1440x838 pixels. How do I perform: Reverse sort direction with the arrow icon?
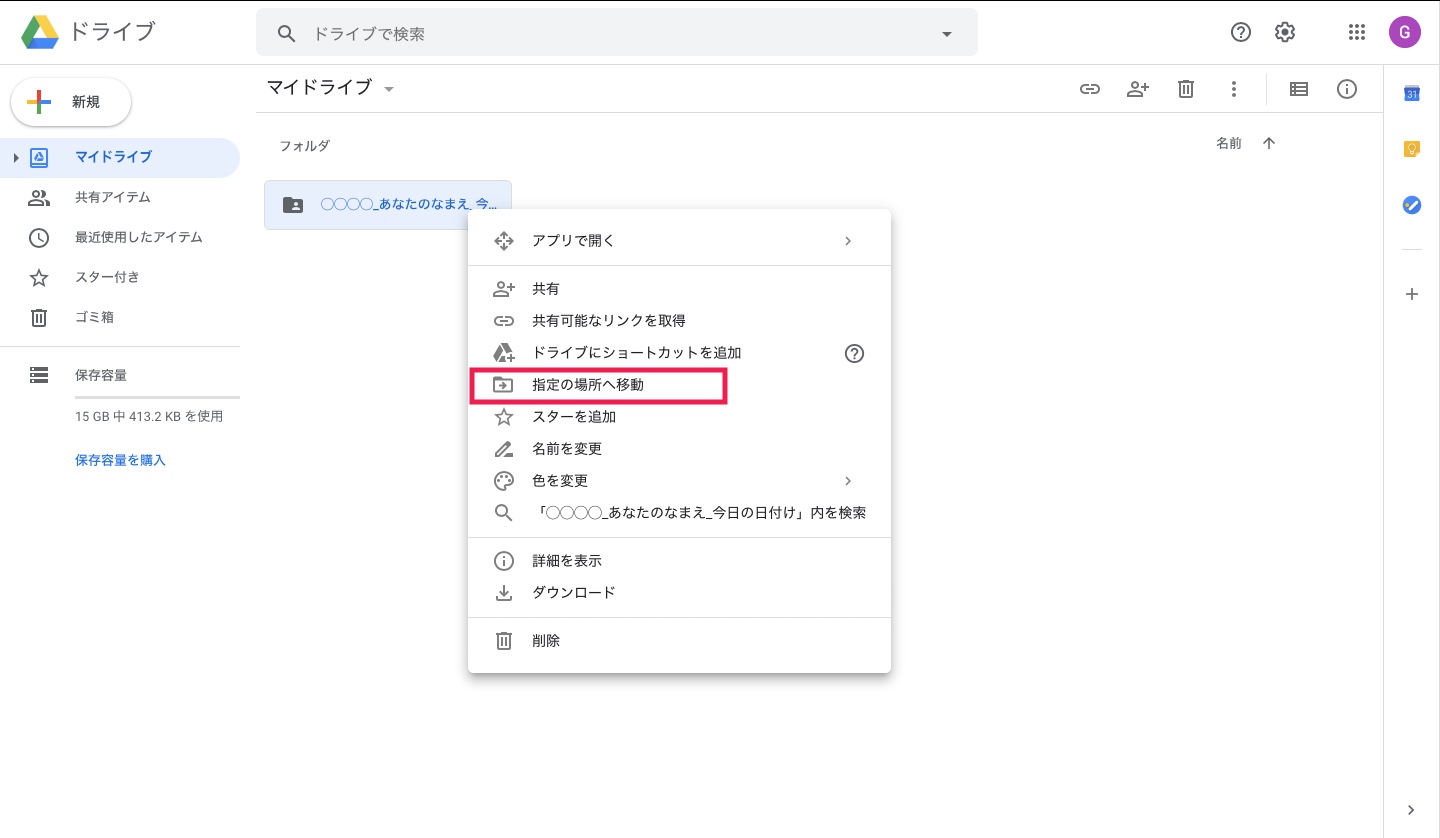tap(1269, 143)
